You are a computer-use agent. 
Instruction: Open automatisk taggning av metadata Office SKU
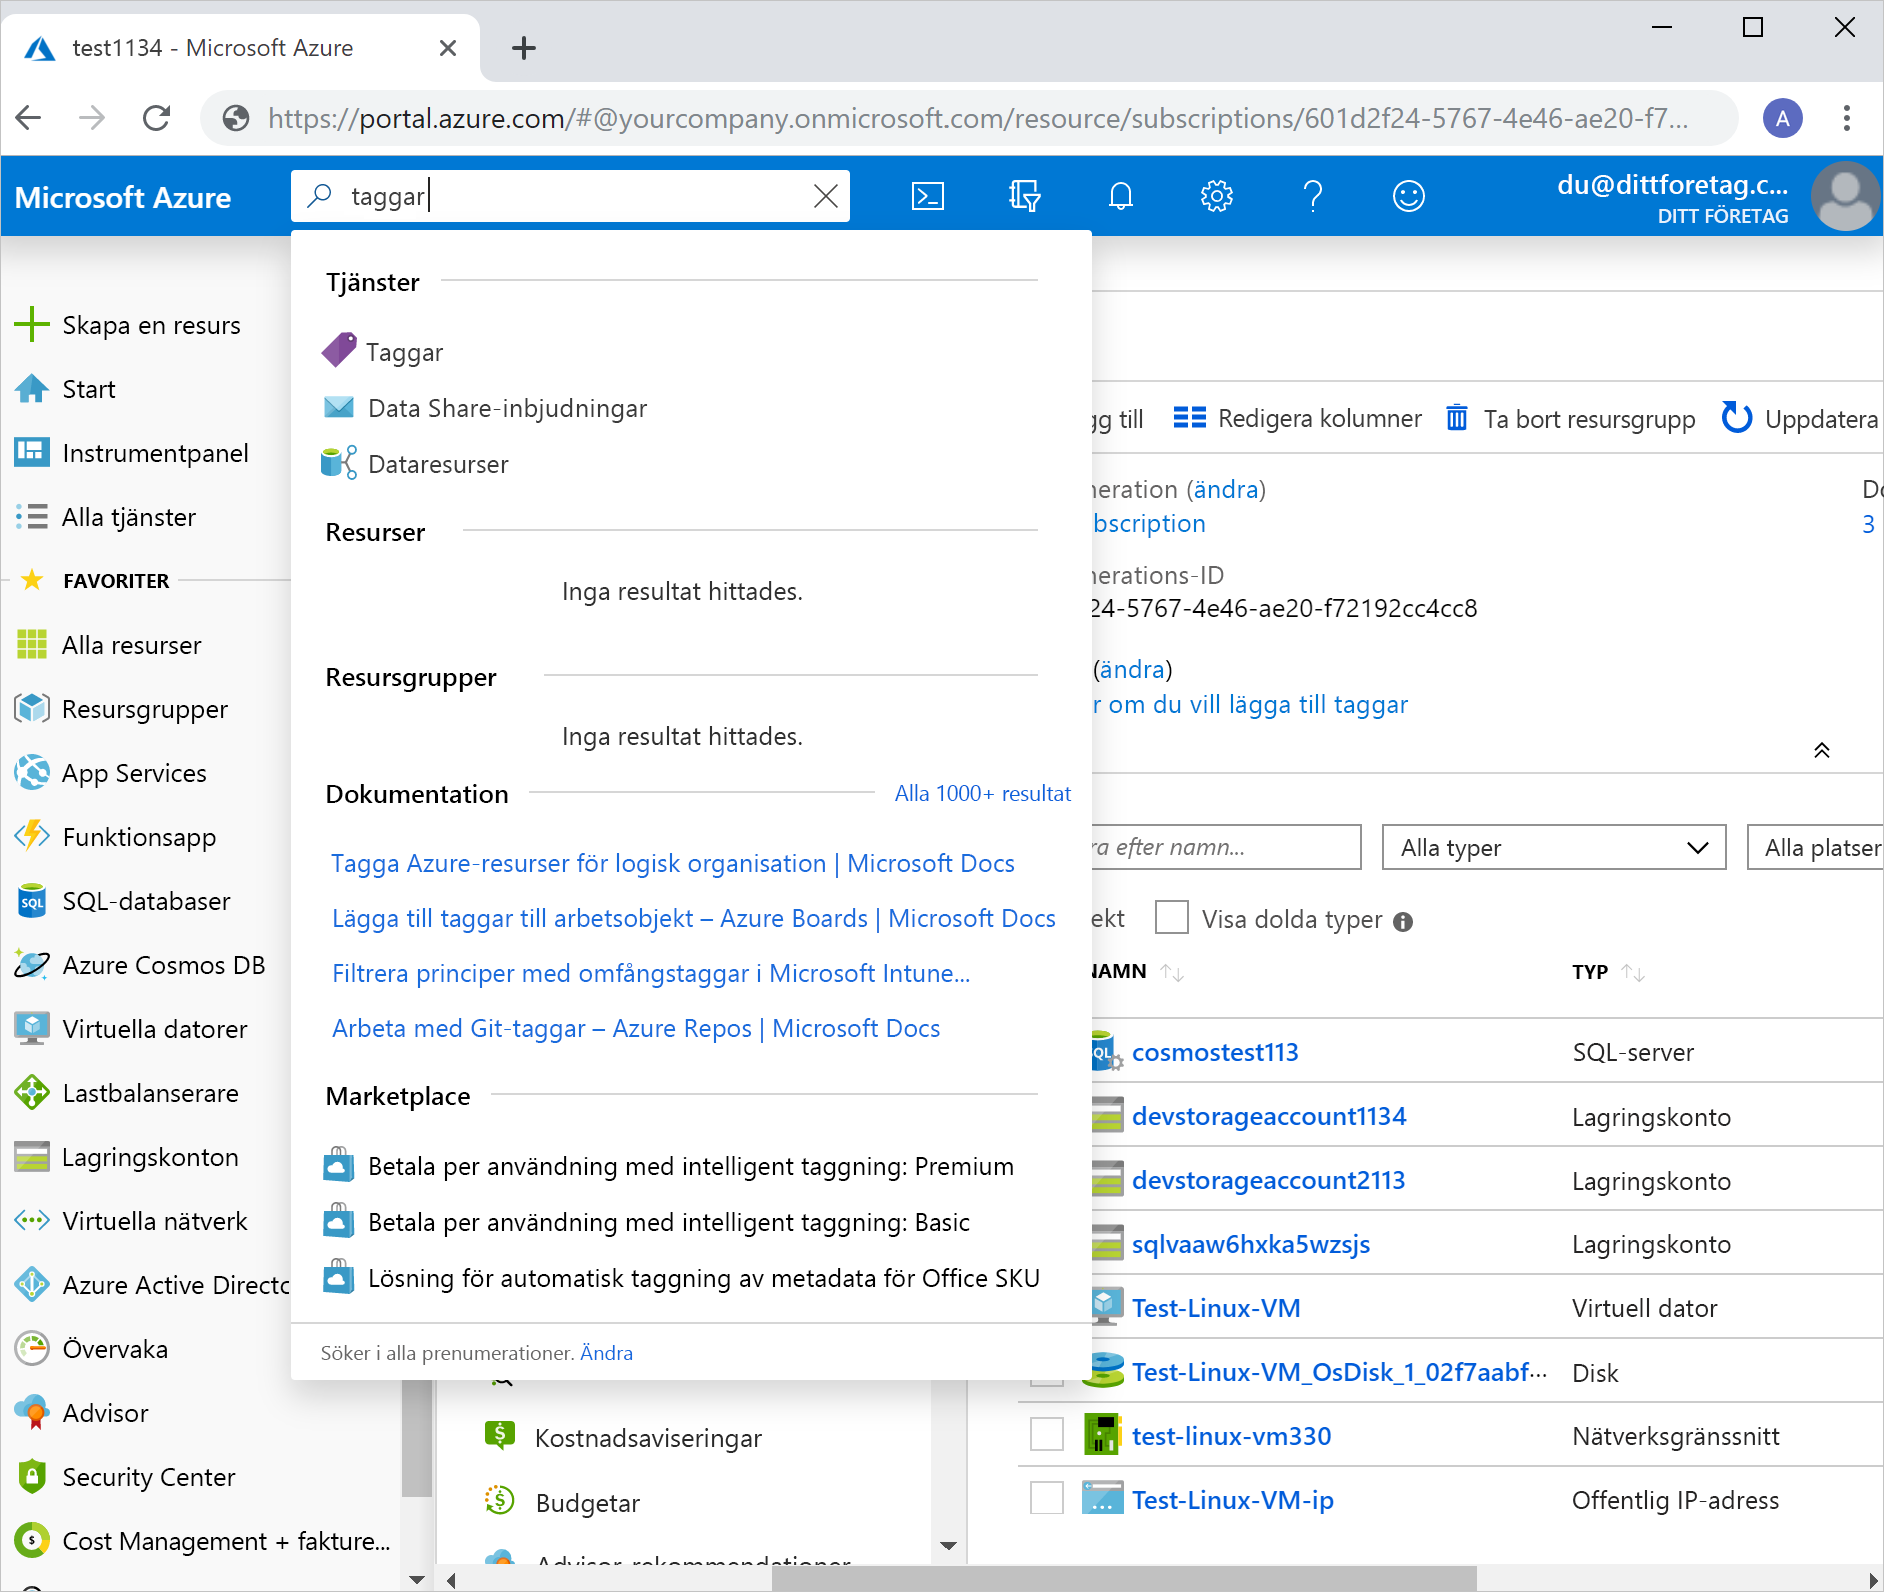click(703, 1278)
